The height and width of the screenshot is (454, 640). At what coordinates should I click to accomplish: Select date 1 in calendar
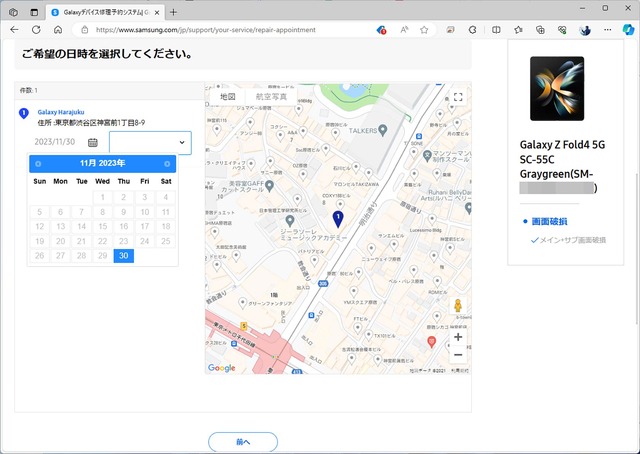(x=102, y=197)
